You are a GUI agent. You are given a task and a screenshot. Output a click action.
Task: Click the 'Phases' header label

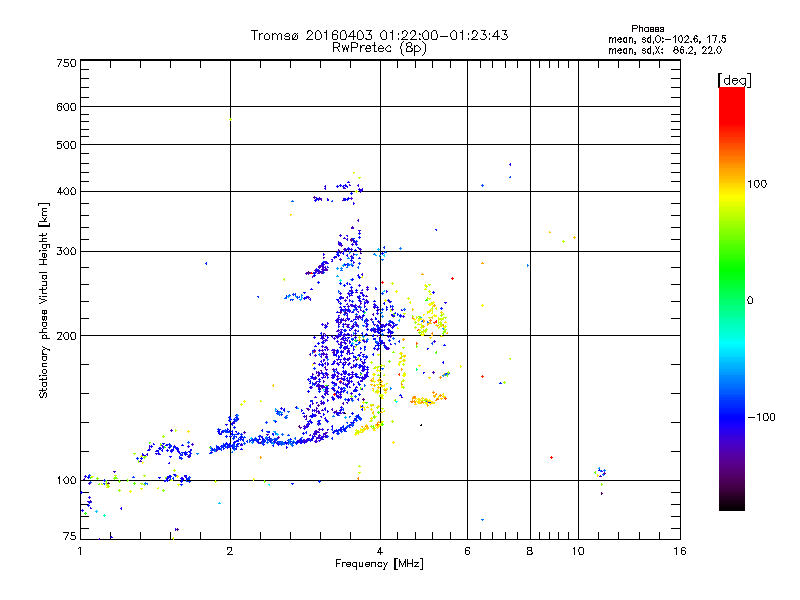click(647, 29)
